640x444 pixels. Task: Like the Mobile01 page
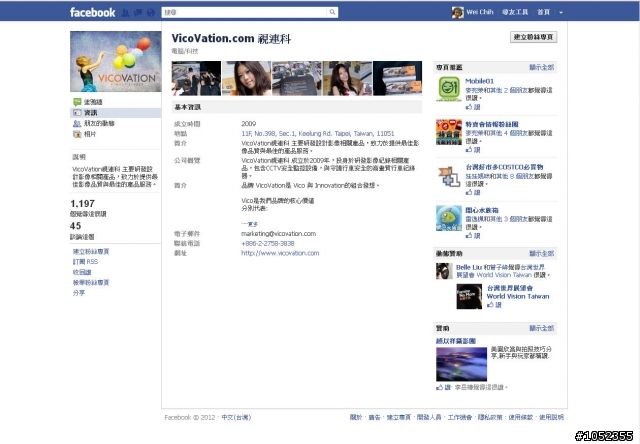473,107
